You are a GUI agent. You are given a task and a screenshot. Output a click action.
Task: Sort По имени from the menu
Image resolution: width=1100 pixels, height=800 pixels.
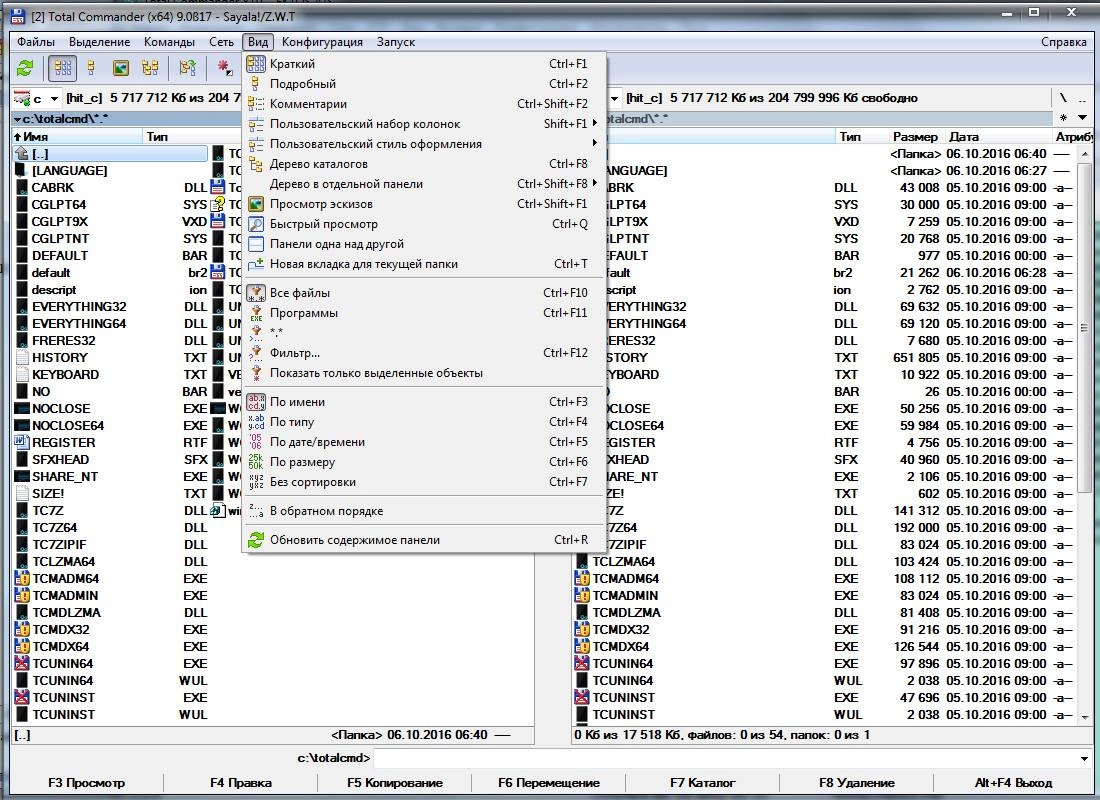tap(424, 402)
